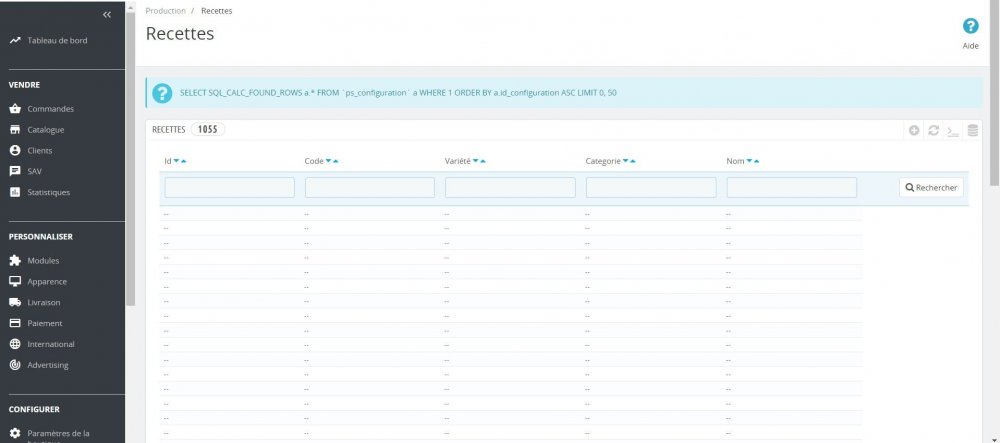Click the Rechercher search button
Image resolution: width=1000 pixels, height=443 pixels.
[x=931, y=187]
